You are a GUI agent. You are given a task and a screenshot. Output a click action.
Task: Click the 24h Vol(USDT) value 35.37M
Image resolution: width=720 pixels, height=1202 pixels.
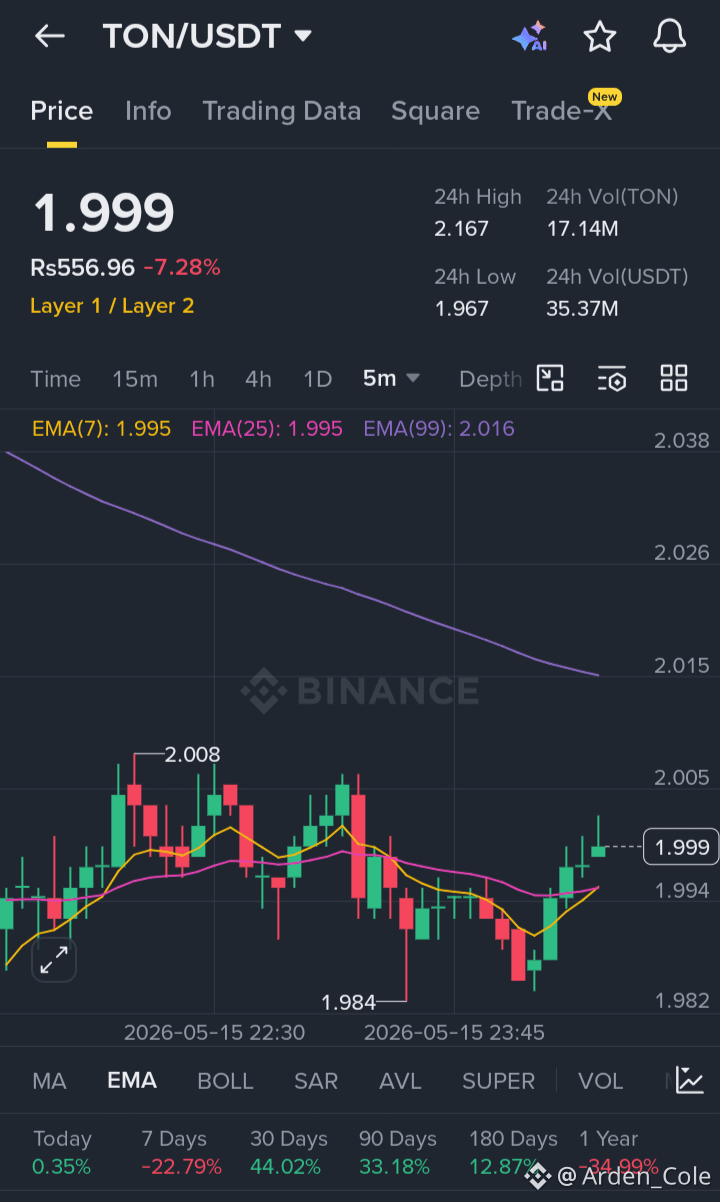point(582,309)
